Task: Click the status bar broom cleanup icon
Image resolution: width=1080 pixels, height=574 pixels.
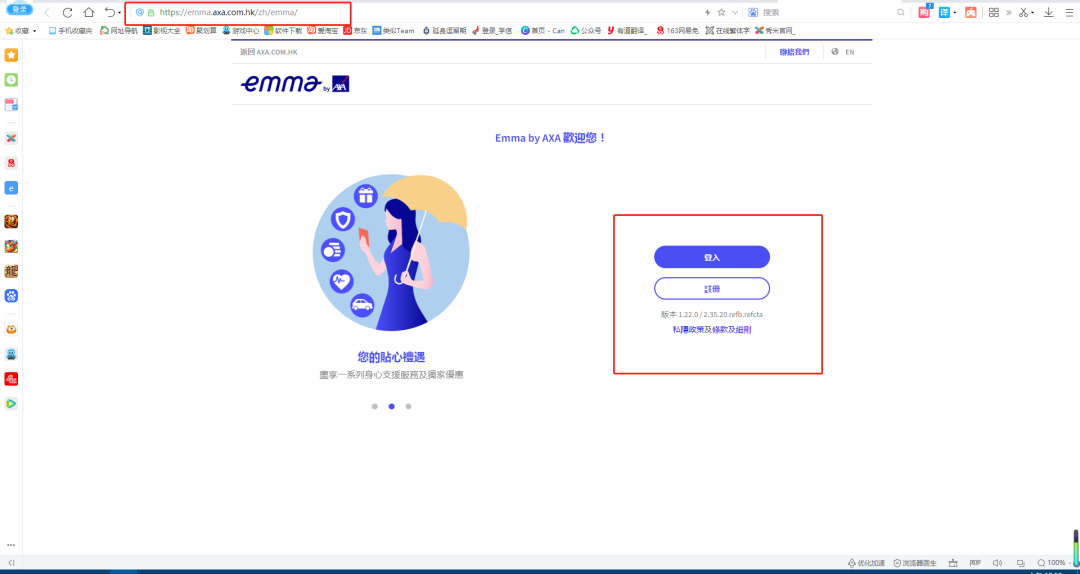Action: [x=953, y=563]
